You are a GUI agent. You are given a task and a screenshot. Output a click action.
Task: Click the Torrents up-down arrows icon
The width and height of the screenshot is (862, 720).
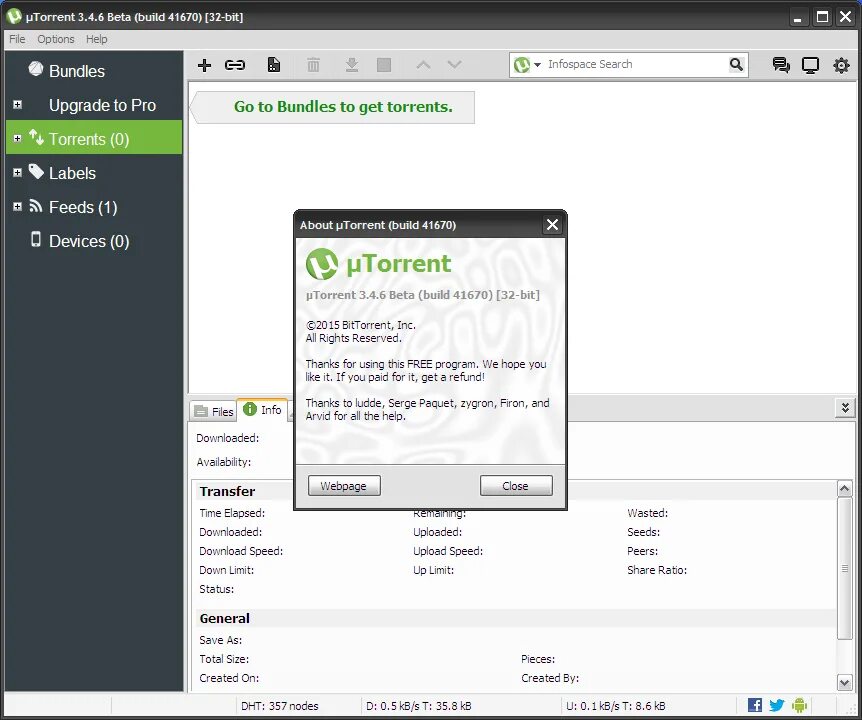(36, 137)
